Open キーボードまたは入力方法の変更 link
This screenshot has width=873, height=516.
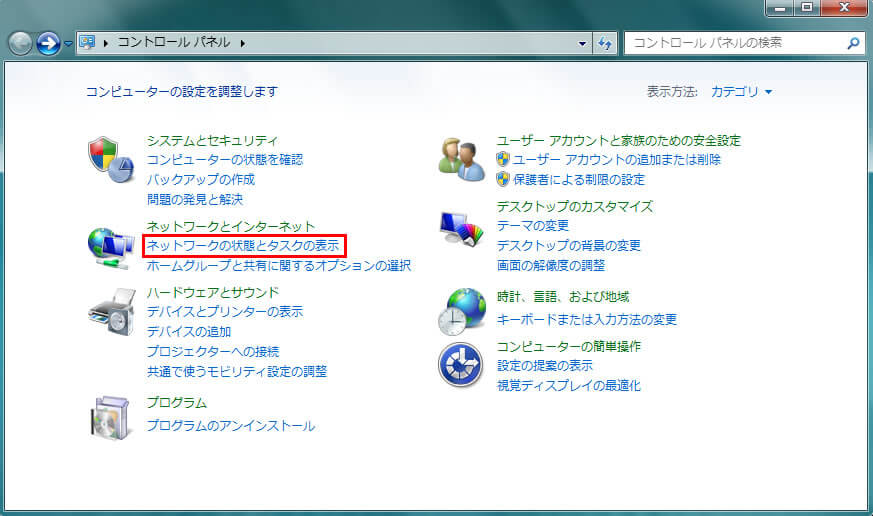587,320
